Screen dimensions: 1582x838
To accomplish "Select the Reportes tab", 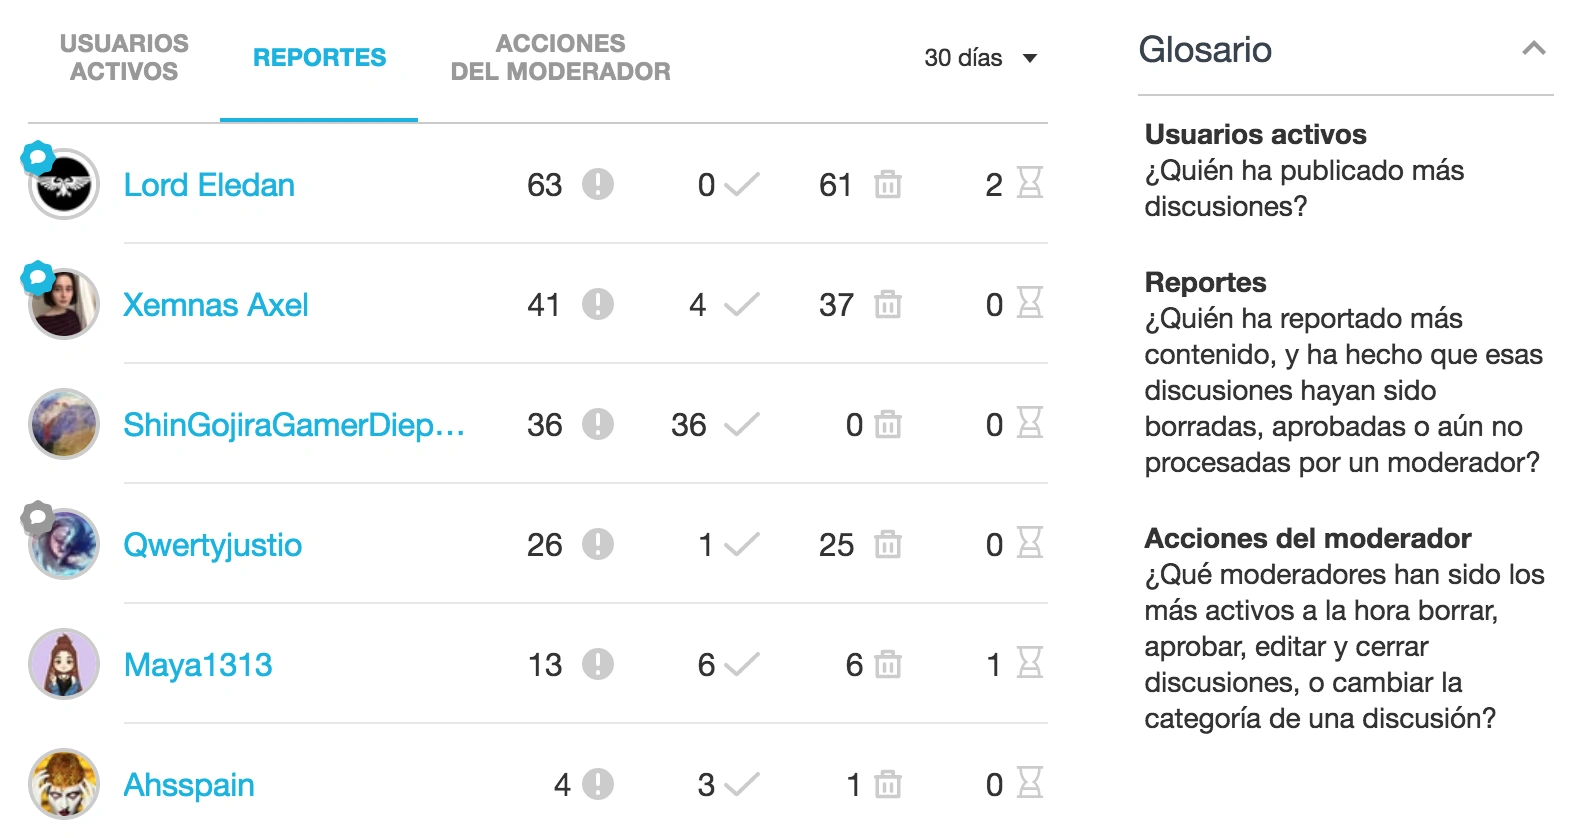I will 319,58.
